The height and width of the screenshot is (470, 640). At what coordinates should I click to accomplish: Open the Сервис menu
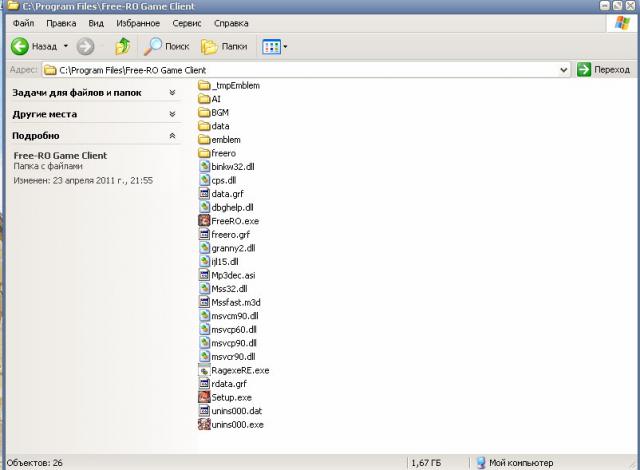(x=187, y=23)
